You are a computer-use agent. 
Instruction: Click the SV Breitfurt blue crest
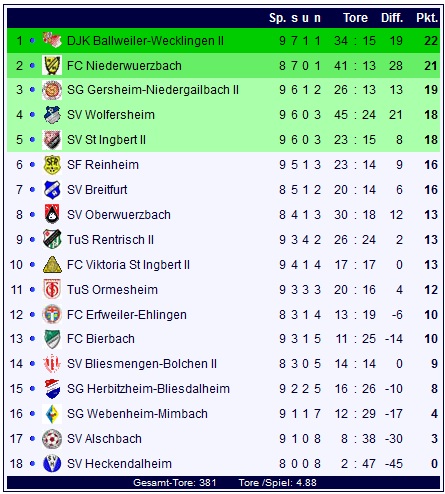(52, 190)
